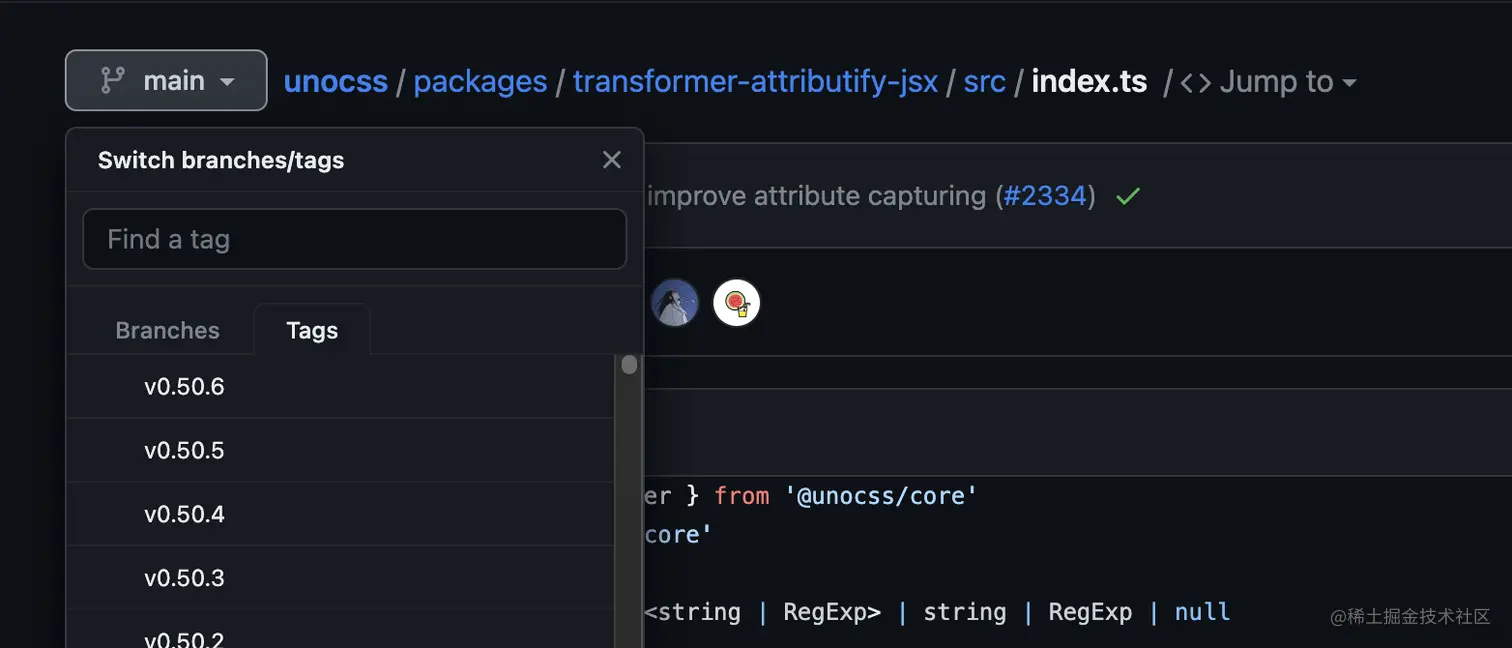Open the dark-haired contributor avatar
The height and width of the screenshot is (648, 1512).
[675, 303]
